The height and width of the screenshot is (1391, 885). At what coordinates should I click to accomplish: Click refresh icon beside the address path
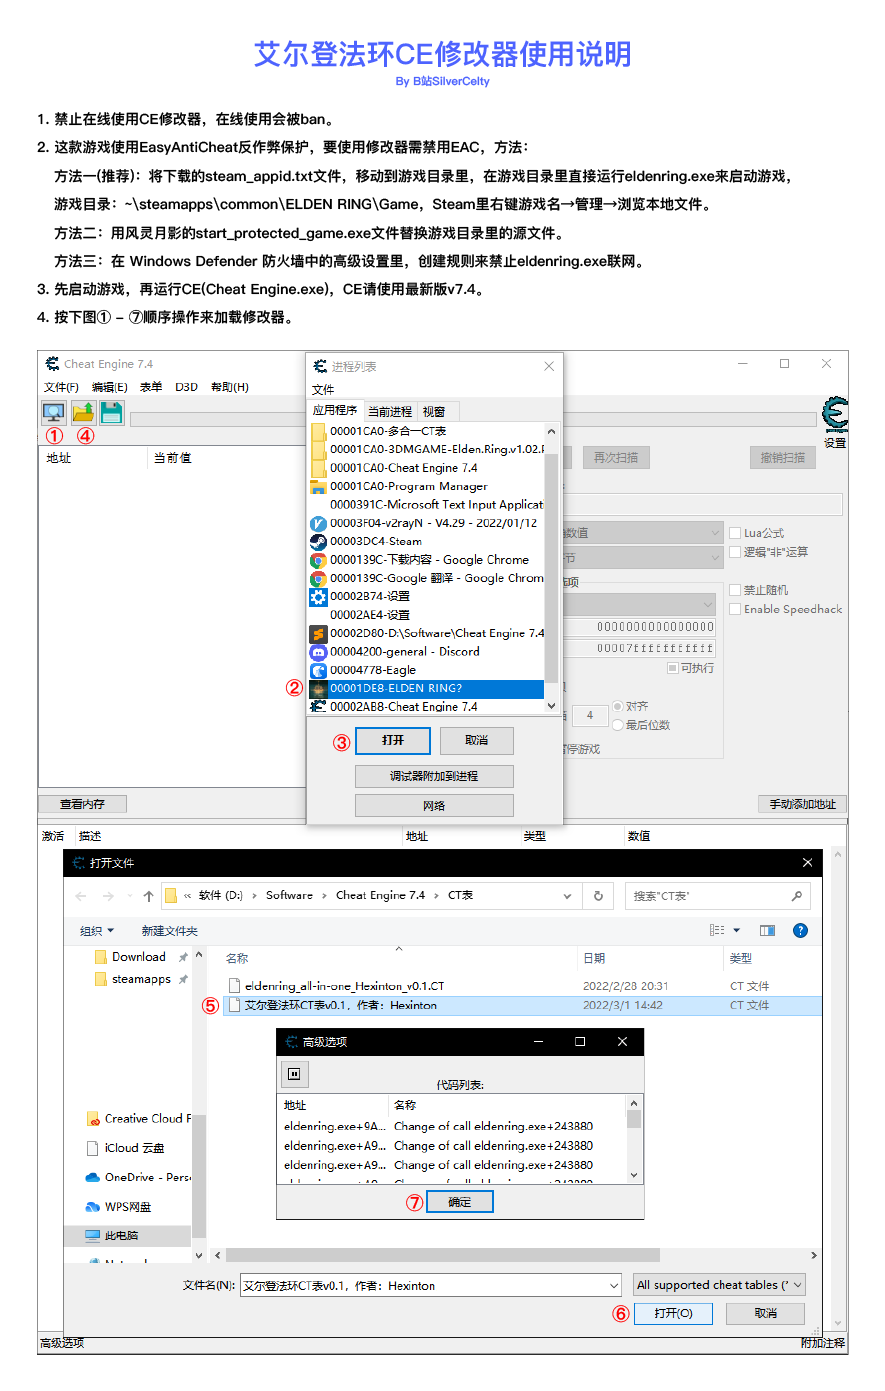598,896
